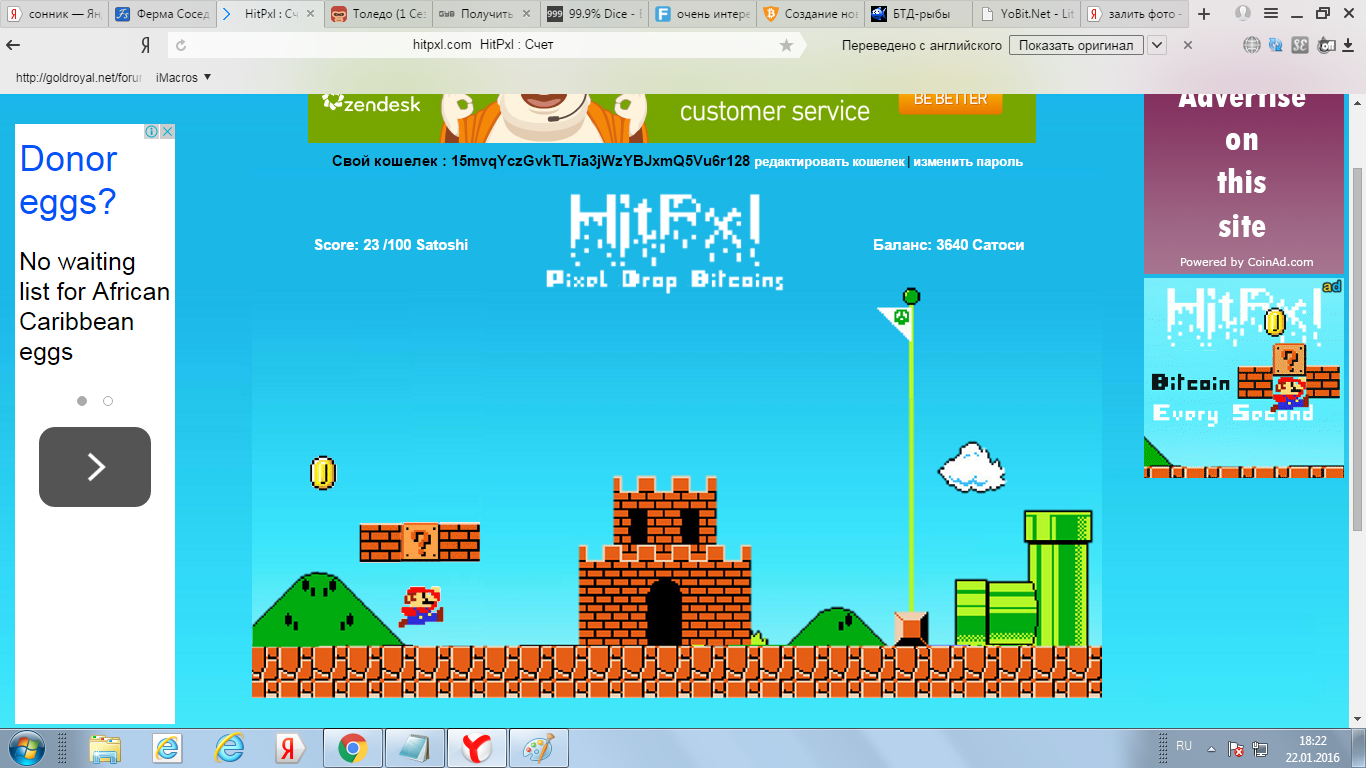Open the Zendesk customer service banner

click(x=671, y=118)
